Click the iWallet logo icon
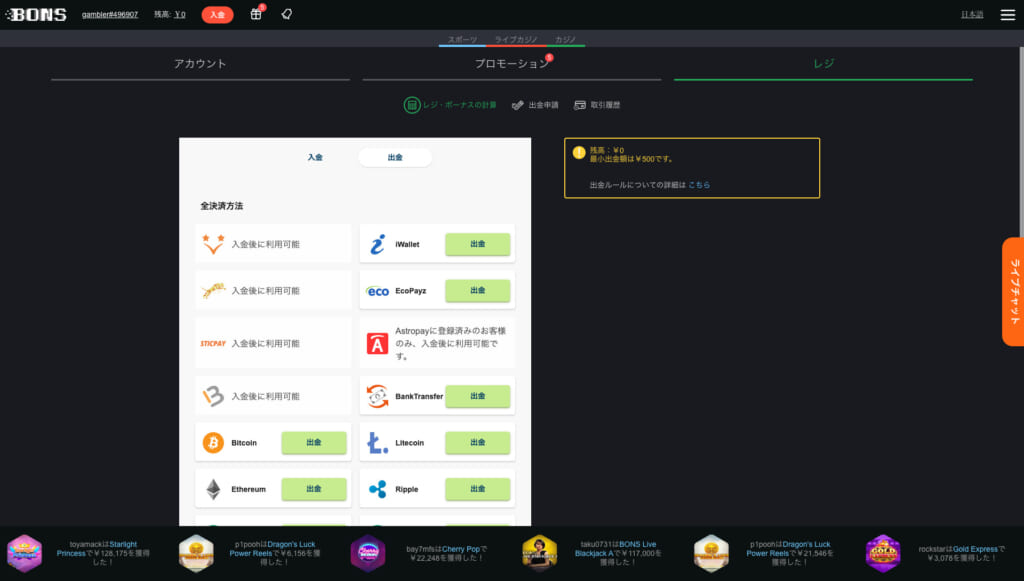1024x581 pixels. pyautogui.click(x=377, y=244)
